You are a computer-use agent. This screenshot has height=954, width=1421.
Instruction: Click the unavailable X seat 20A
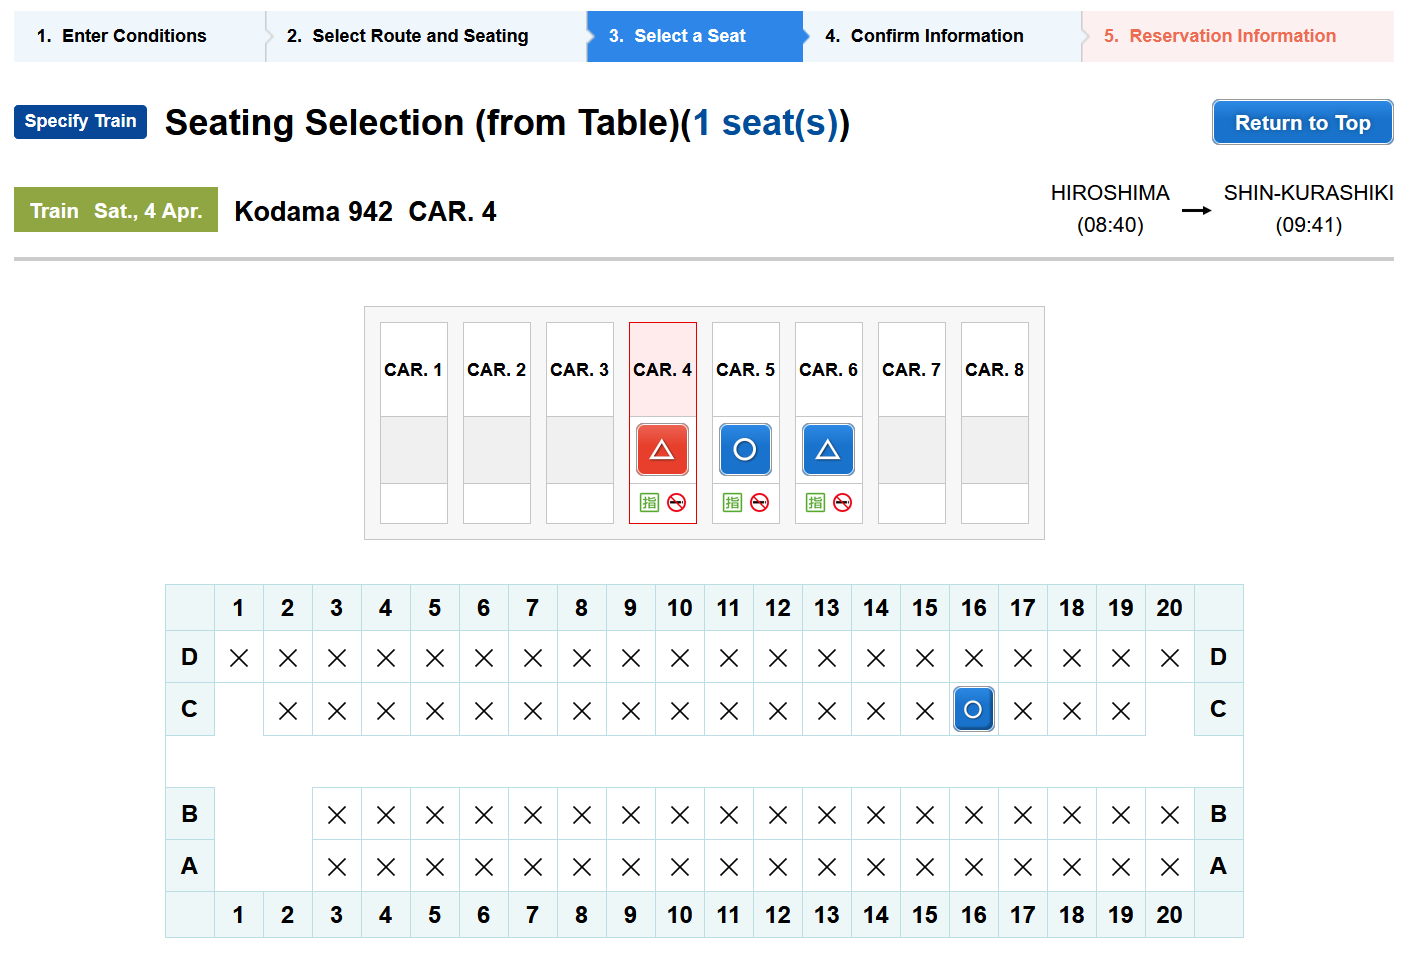click(1170, 867)
